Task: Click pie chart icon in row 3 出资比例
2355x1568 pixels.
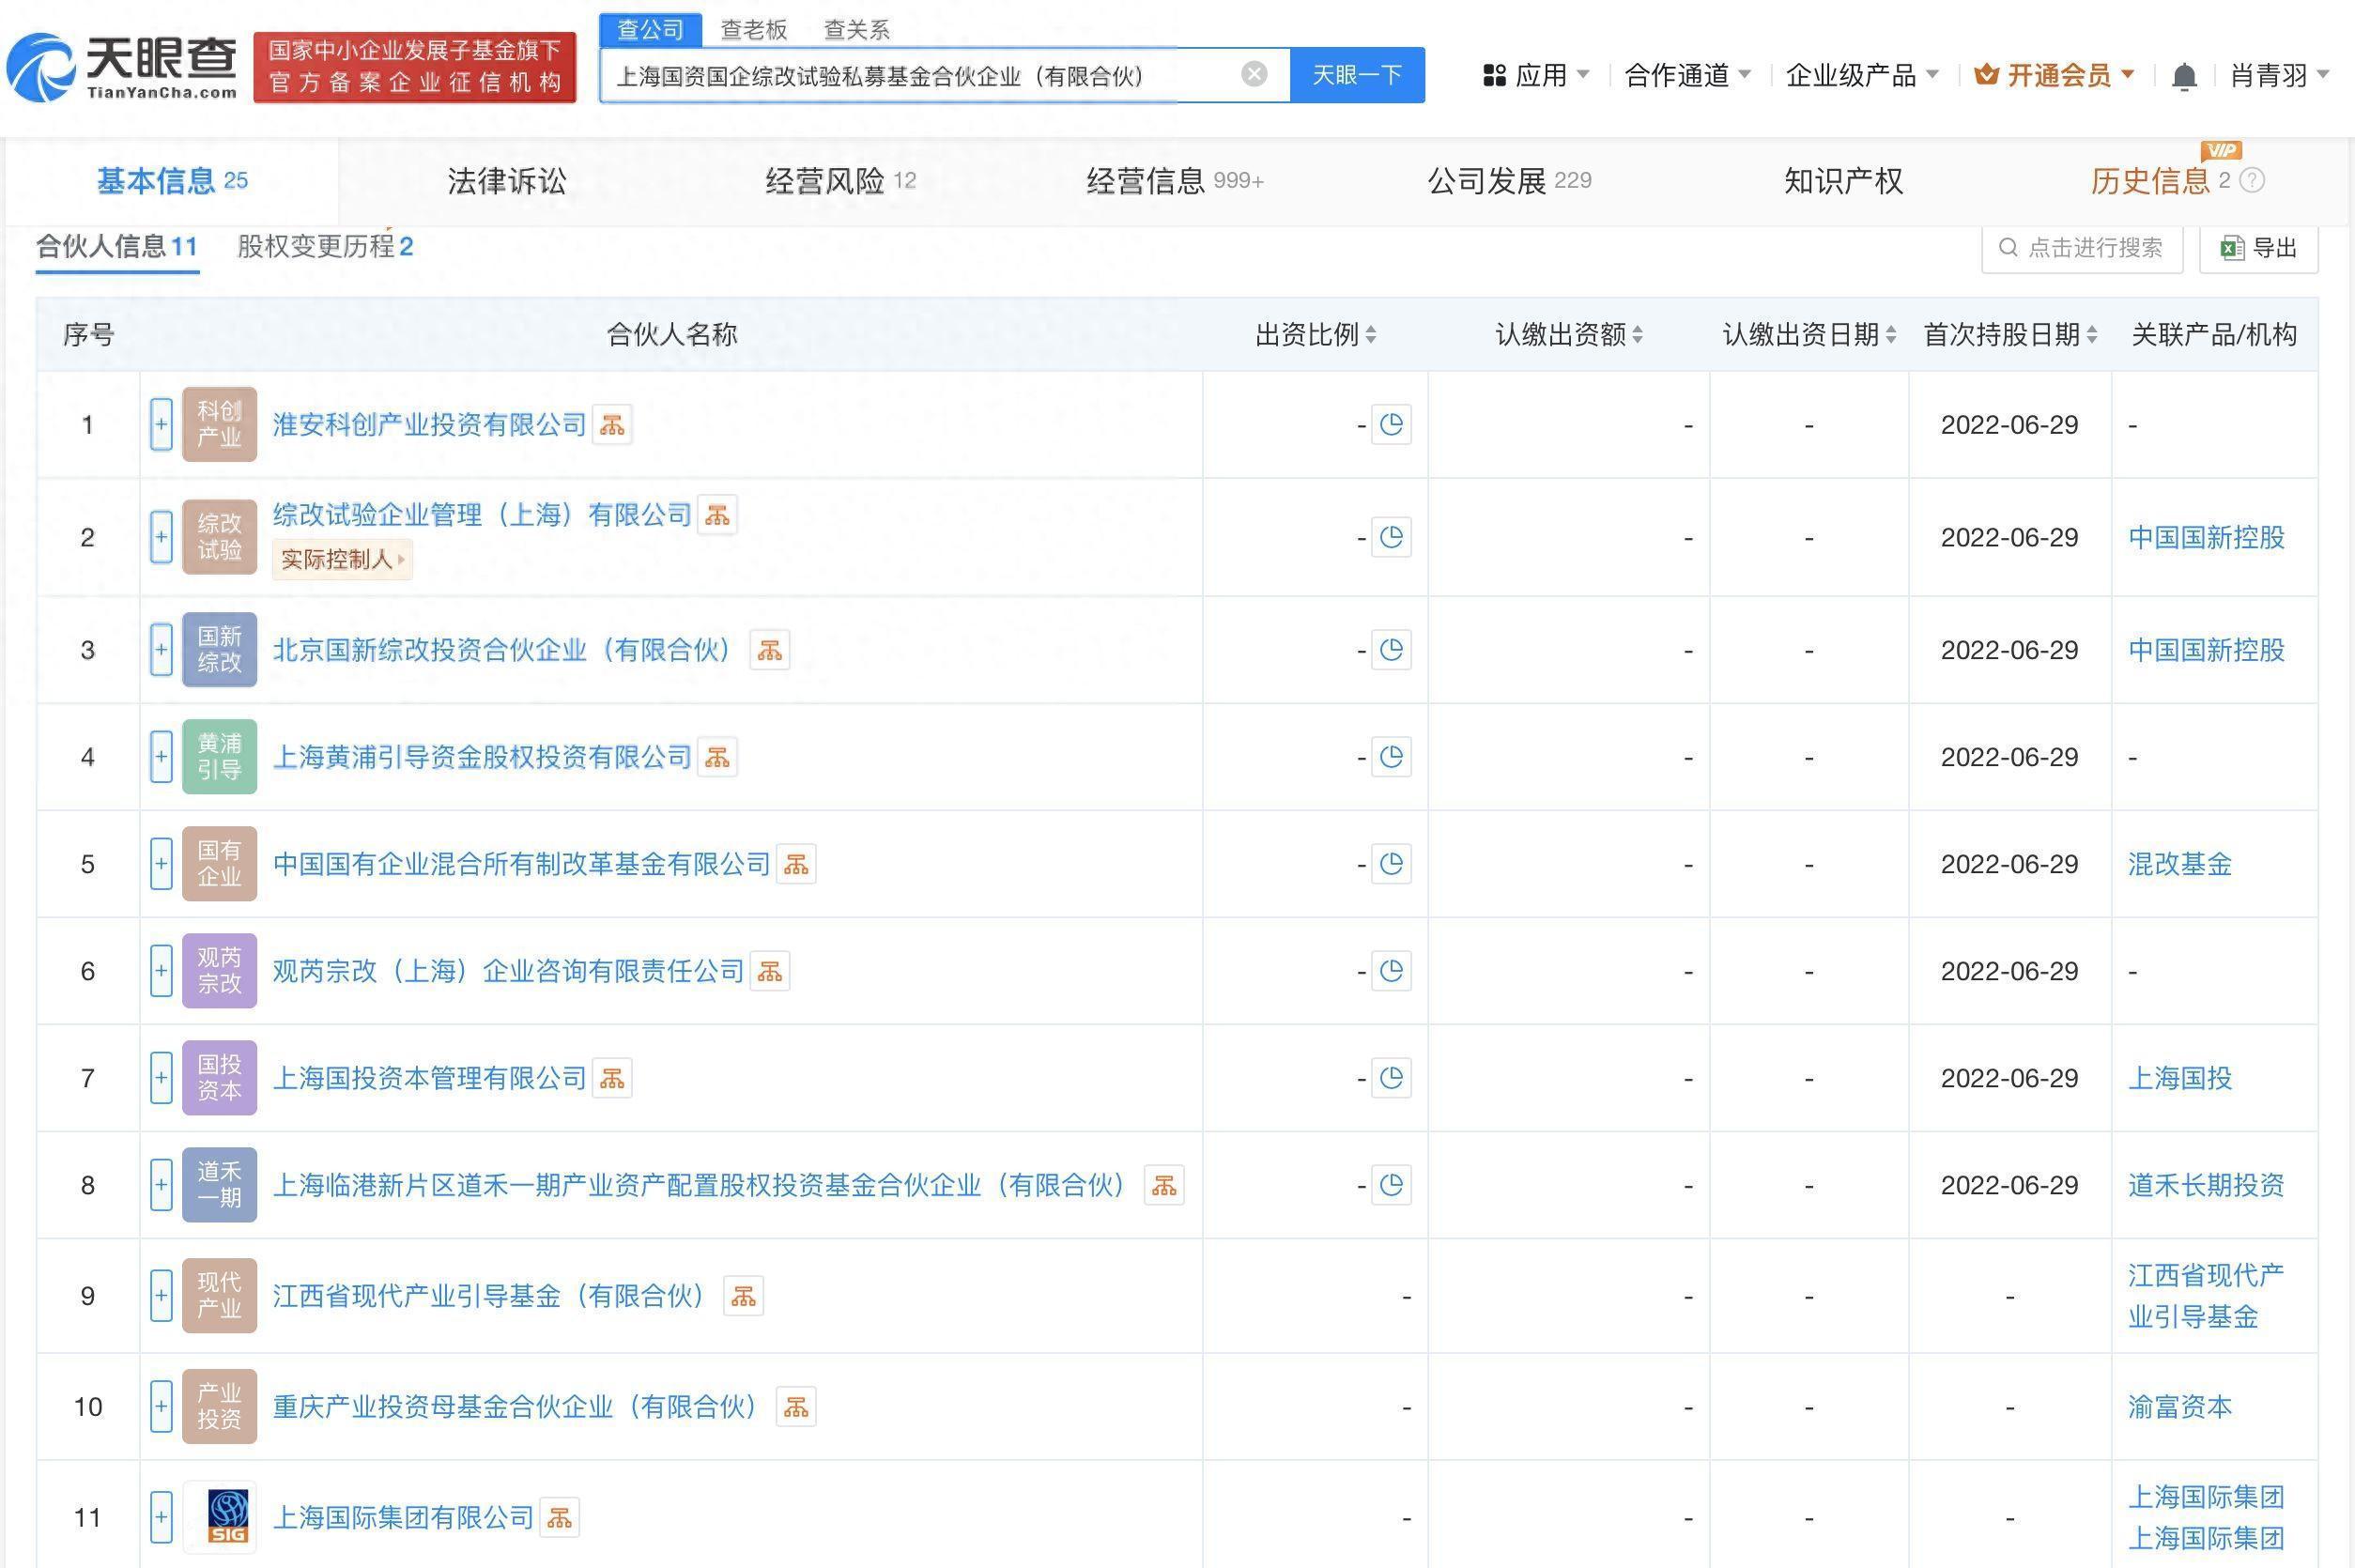Action: click(x=1391, y=650)
